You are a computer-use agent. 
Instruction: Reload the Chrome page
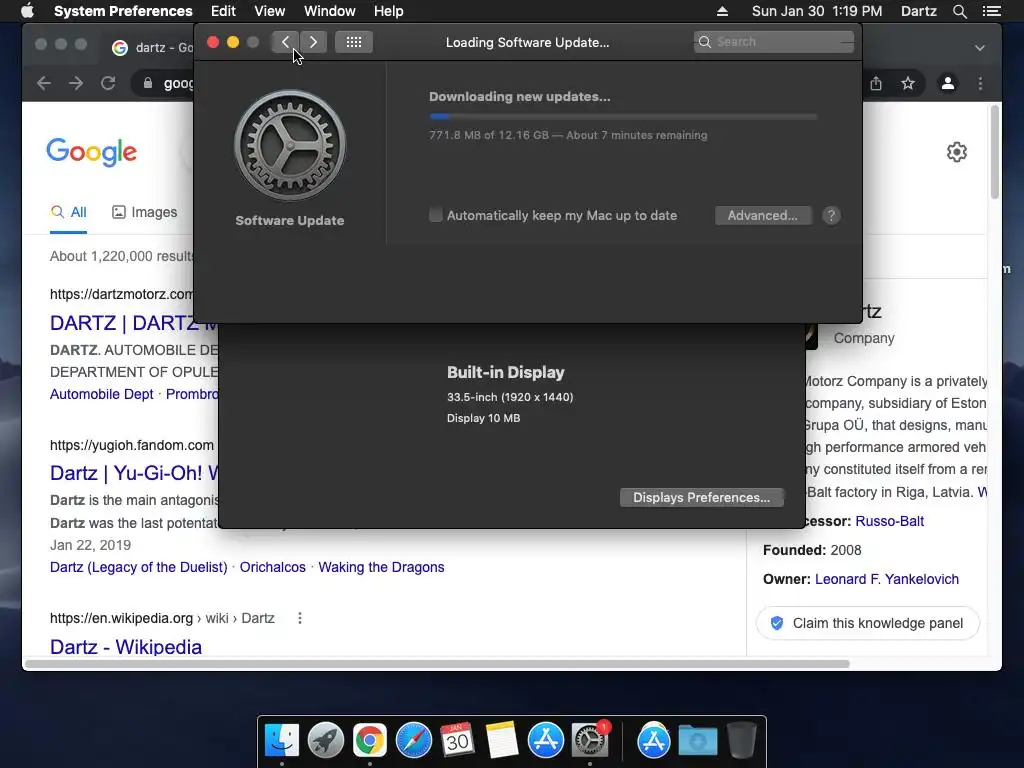point(108,83)
